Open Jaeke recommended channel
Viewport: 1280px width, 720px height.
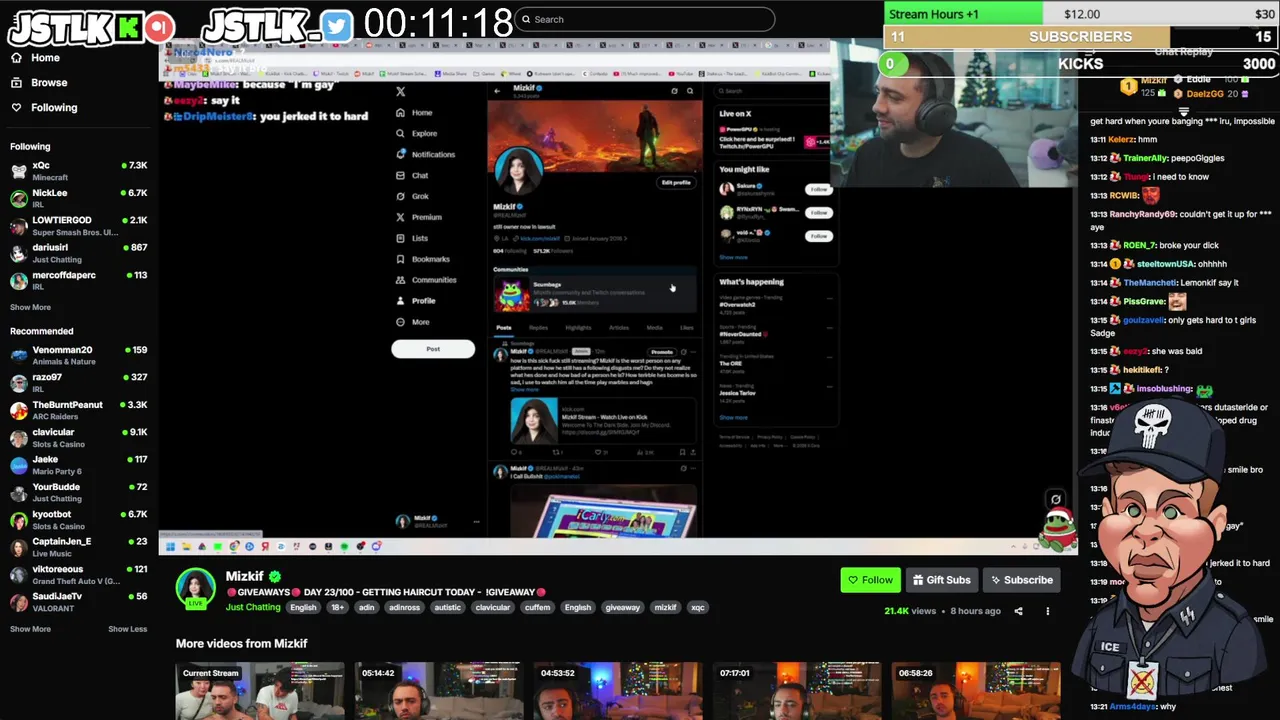78,465
